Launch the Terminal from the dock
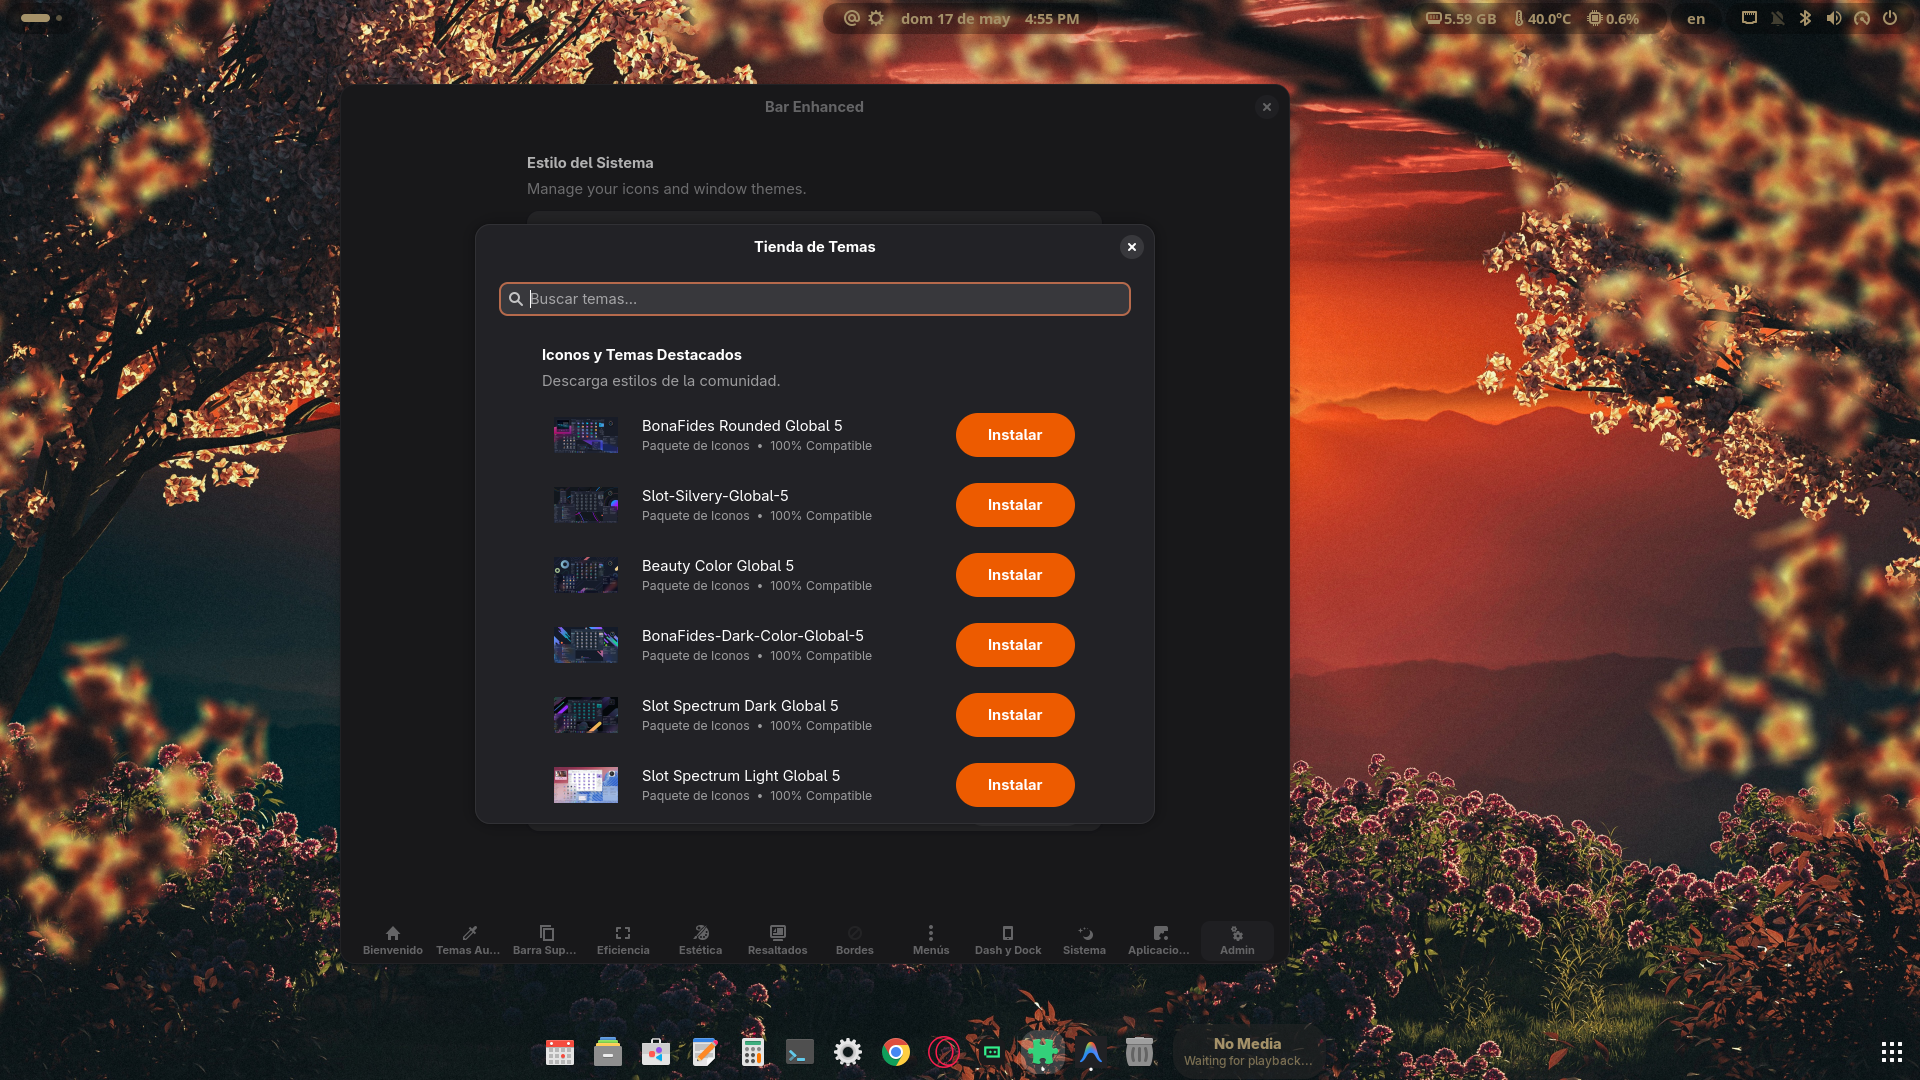The height and width of the screenshot is (1080, 1920). (800, 1052)
